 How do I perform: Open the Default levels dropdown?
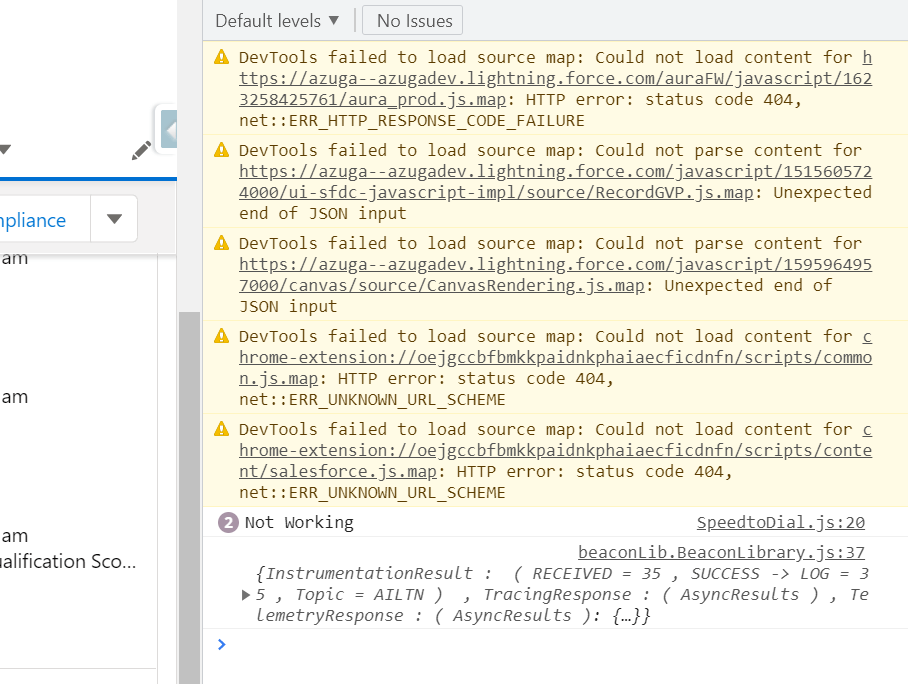click(277, 19)
